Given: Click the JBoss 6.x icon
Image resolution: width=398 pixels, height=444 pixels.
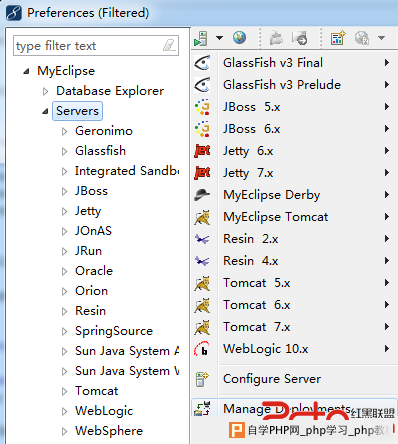Looking at the screenshot, I should 202,129.
